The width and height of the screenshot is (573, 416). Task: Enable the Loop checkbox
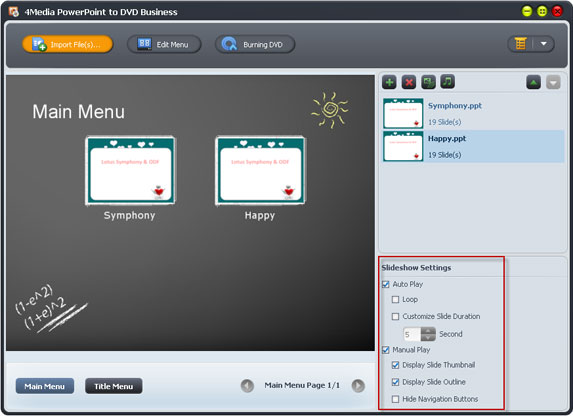(x=395, y=300)
